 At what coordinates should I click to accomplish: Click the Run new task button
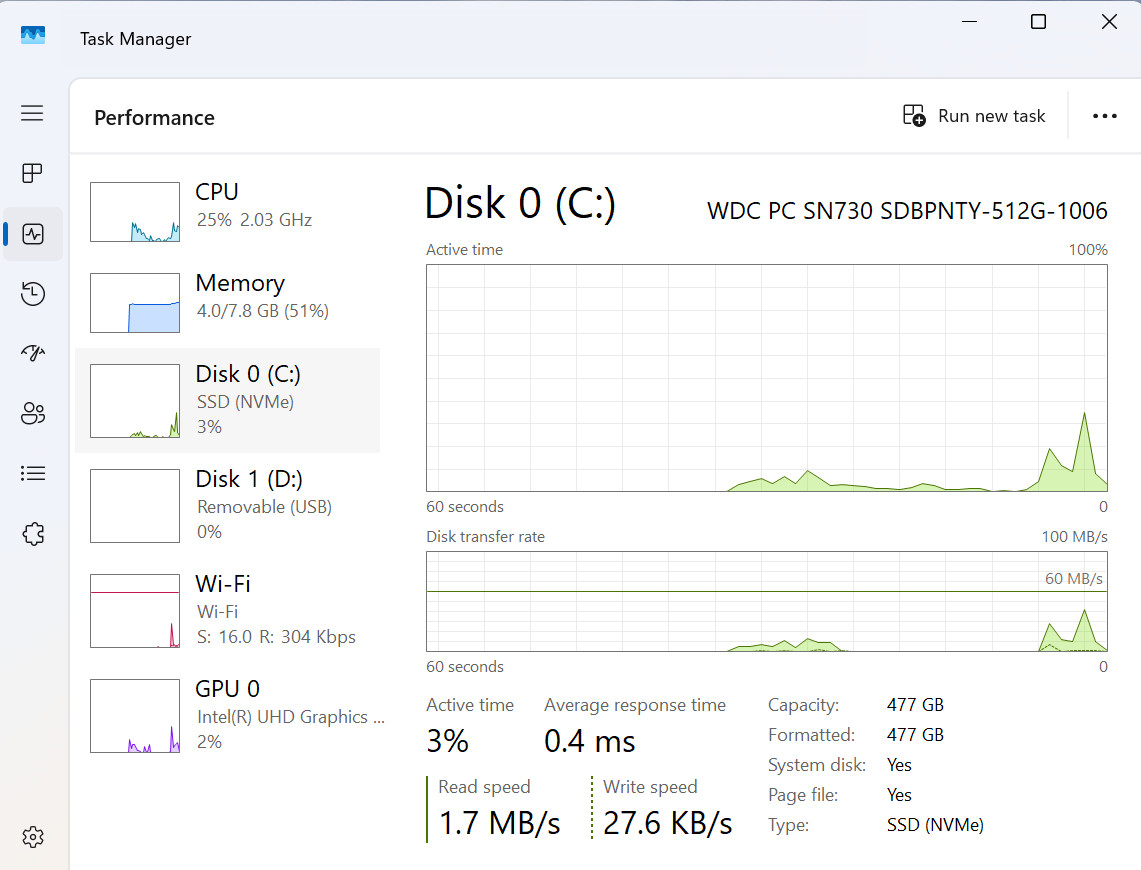pos(974,116)
